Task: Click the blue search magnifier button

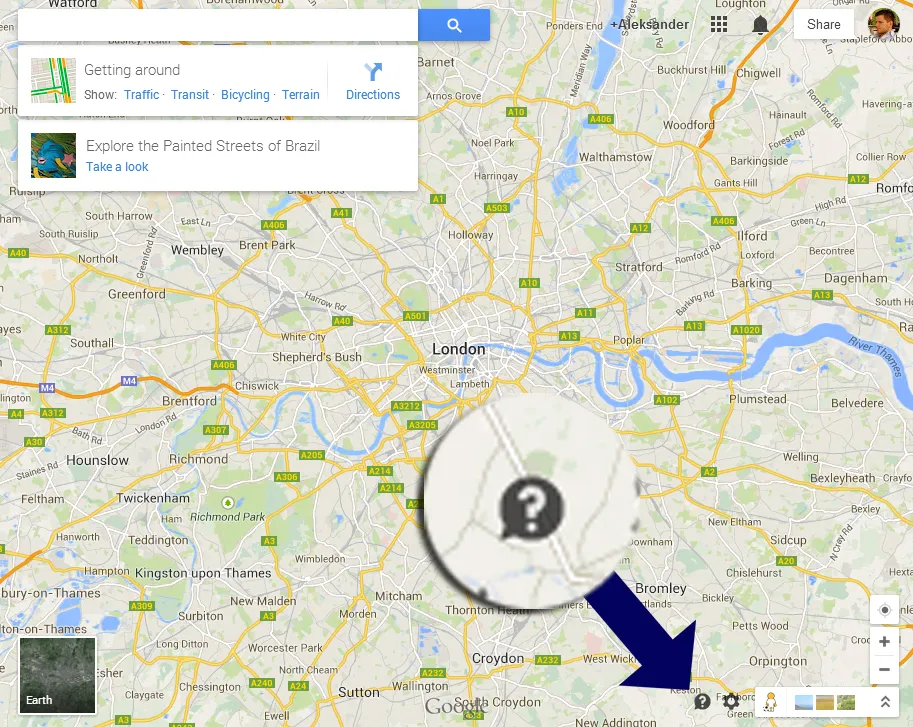Action: 454,25
